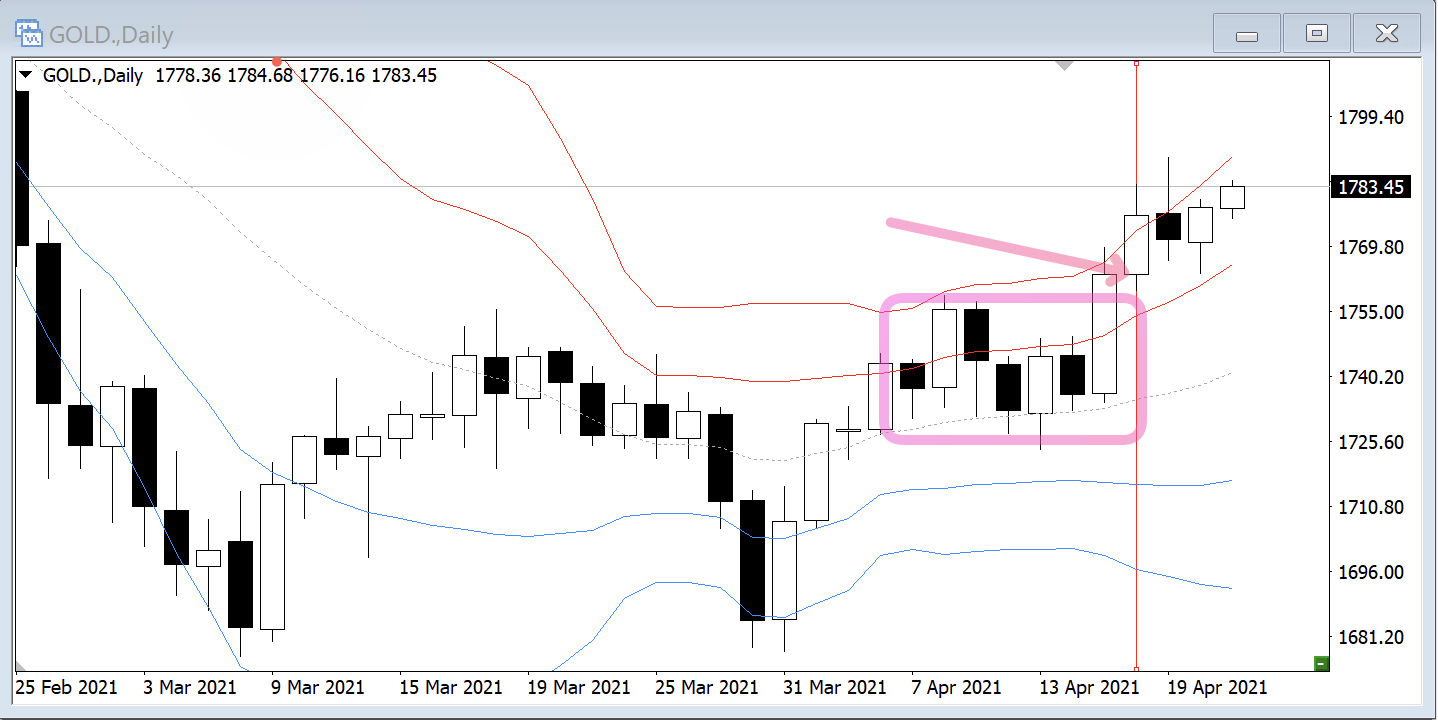Open the black triangle dropdown beside GOLD.,Daily
The height and width of the screenshot is (720, 1438).
click(26, 76)
